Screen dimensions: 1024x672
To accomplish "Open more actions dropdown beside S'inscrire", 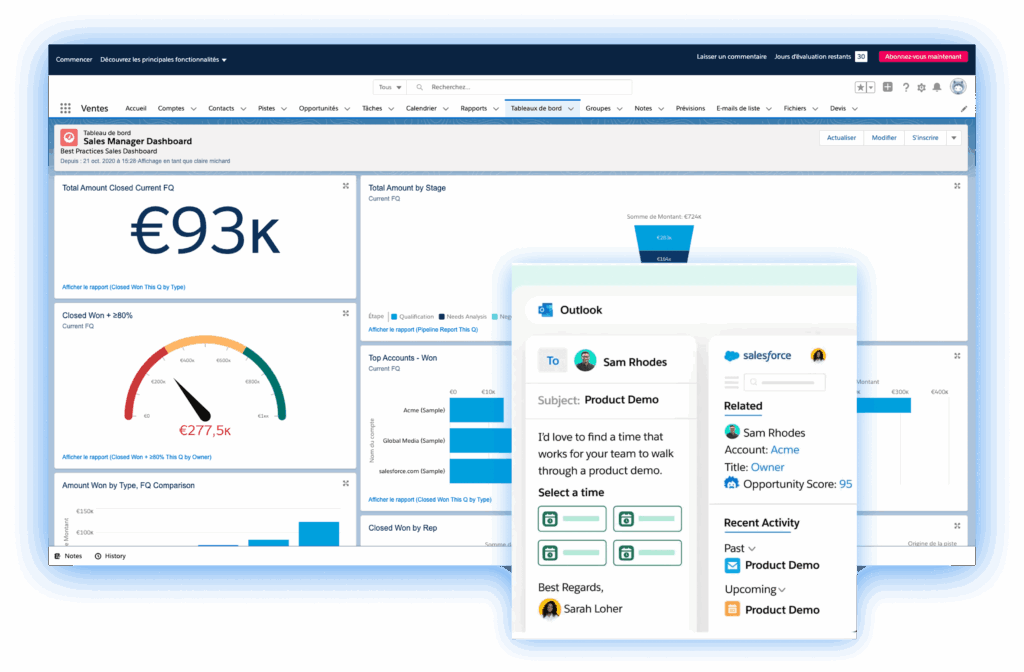I will 953,138.
